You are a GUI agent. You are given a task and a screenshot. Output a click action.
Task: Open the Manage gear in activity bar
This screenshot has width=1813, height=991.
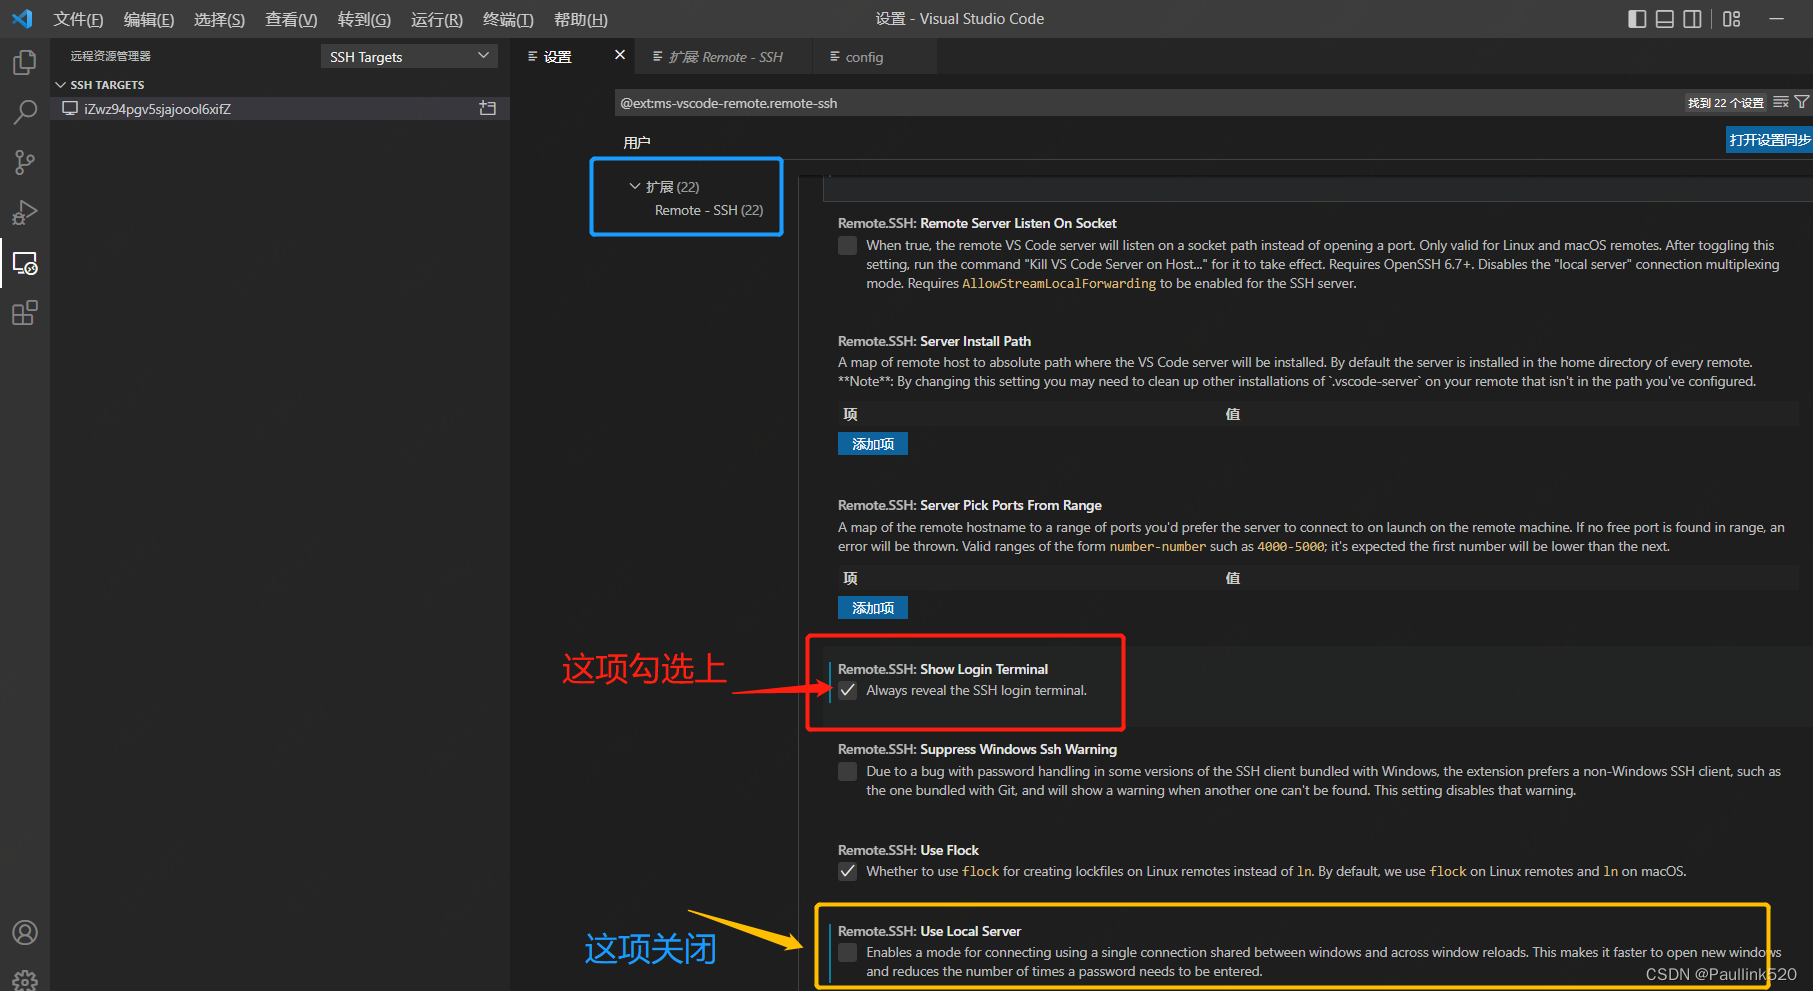coord(25,980)
